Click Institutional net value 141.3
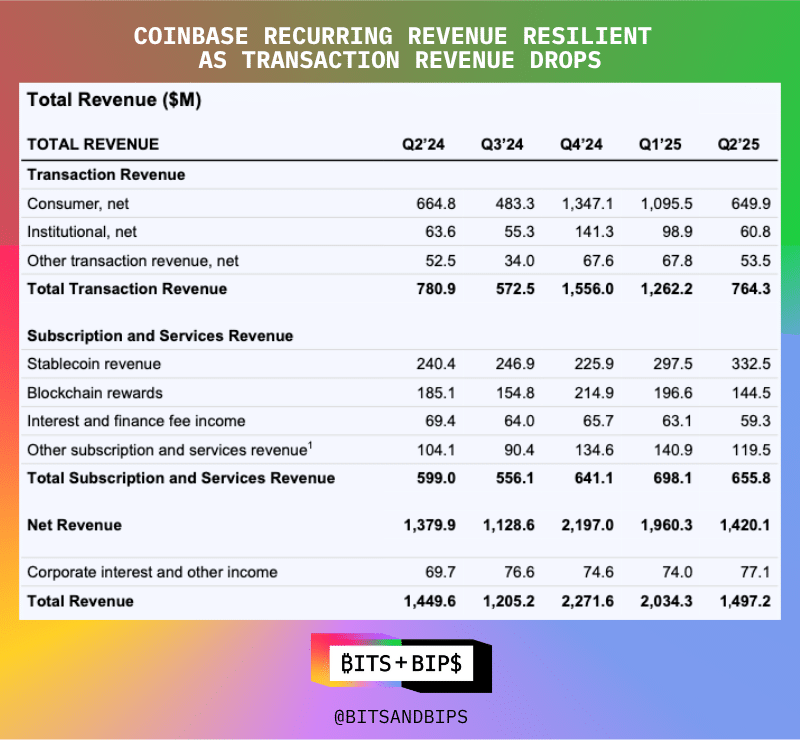The image size is (800, 740). click(x=594, y=232)
